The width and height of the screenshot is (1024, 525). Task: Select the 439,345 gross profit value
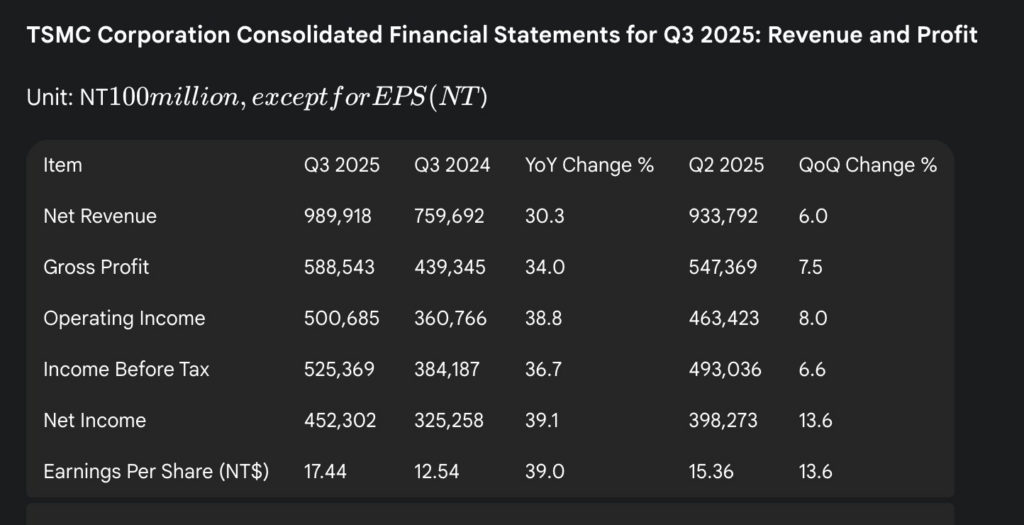pyautogui.click(x=449, y=267)
